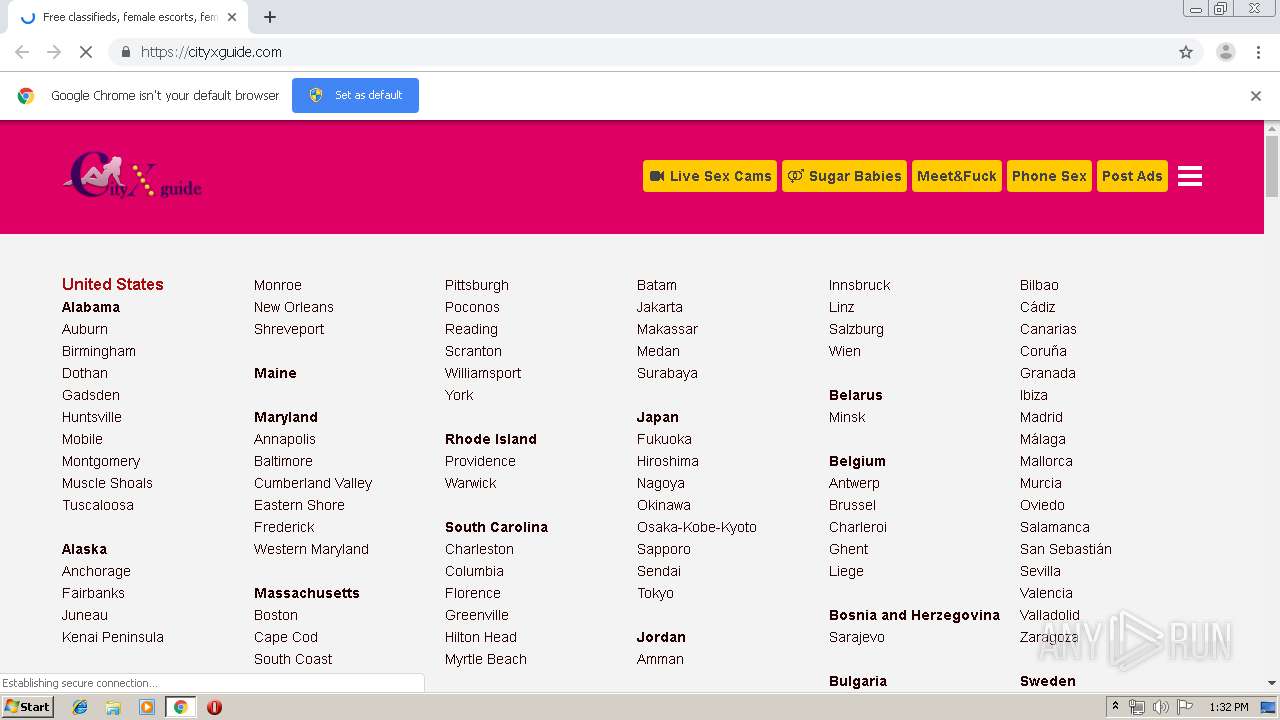The width and height of the screenshot is (1280, 720).
Task: Open the New Orleans link
Action: [294, 307]
